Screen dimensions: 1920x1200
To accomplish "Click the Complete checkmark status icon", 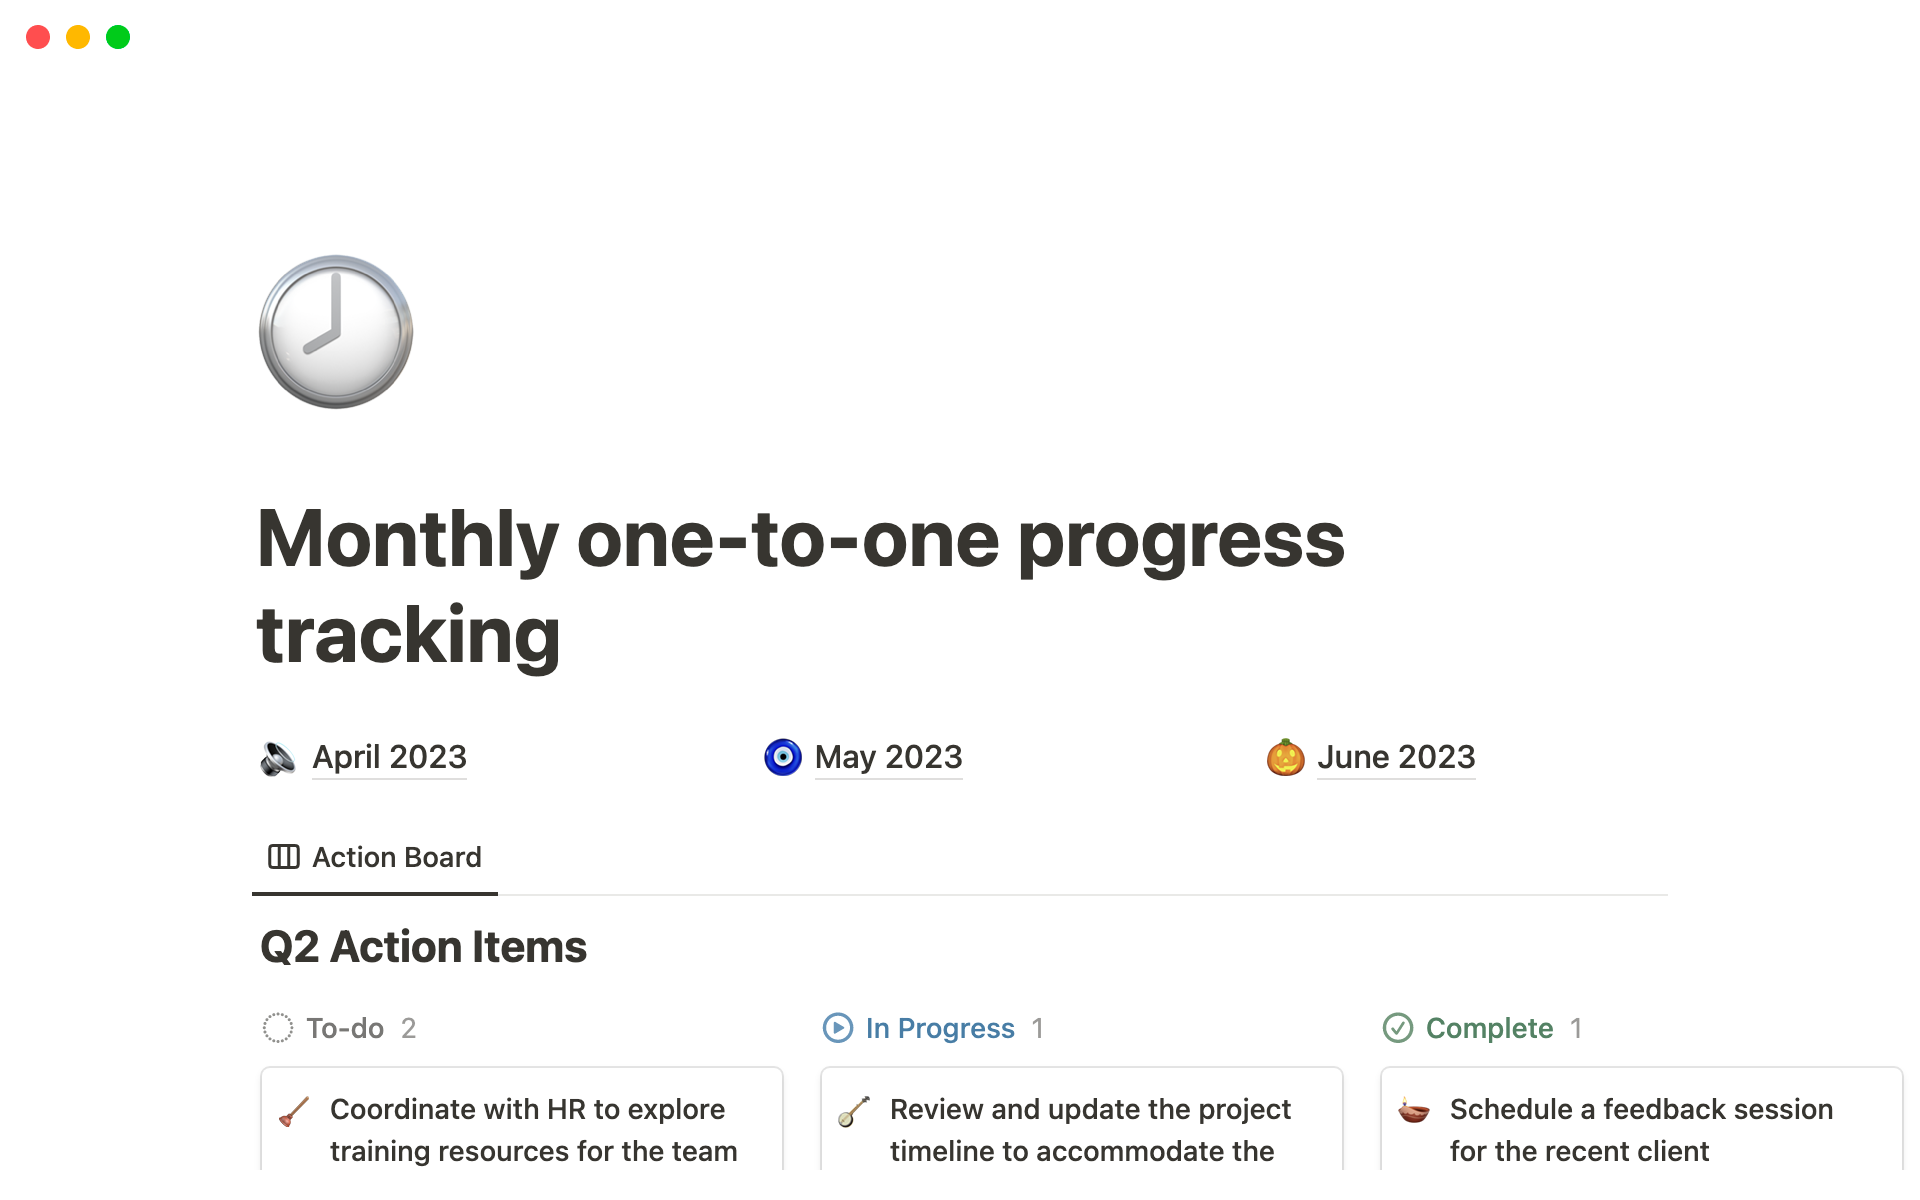I will tap(1398, 1028).
